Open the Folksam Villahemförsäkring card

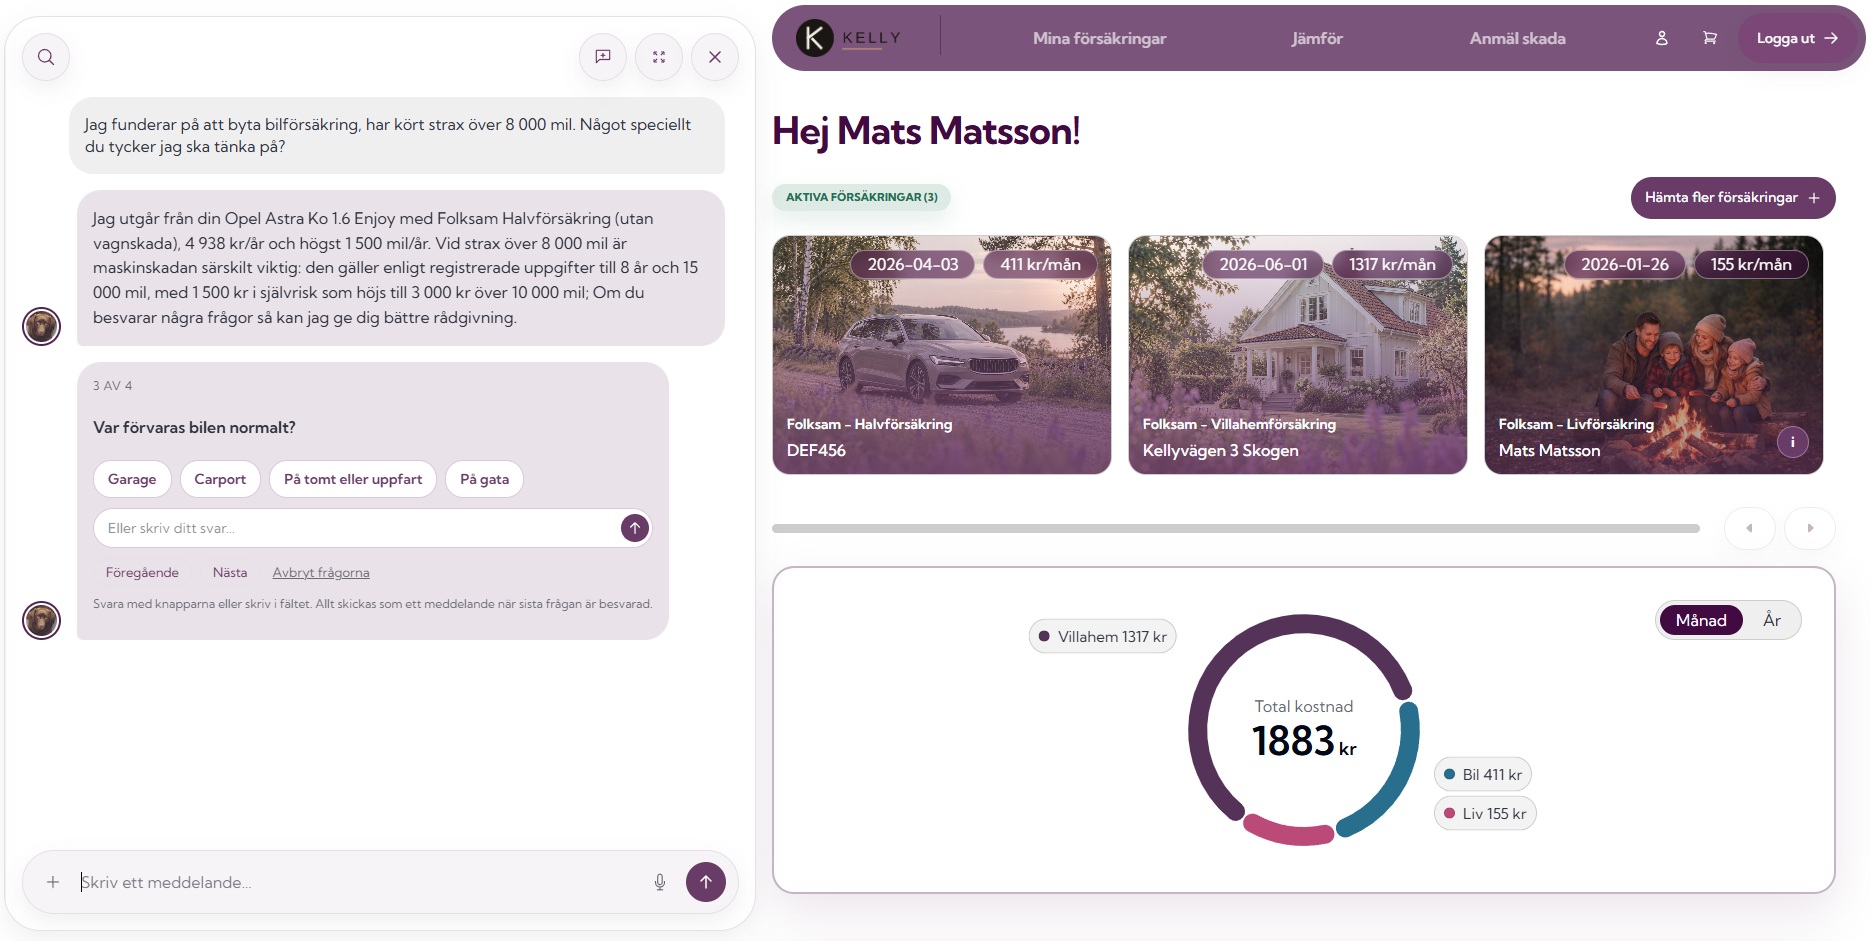1298,355
